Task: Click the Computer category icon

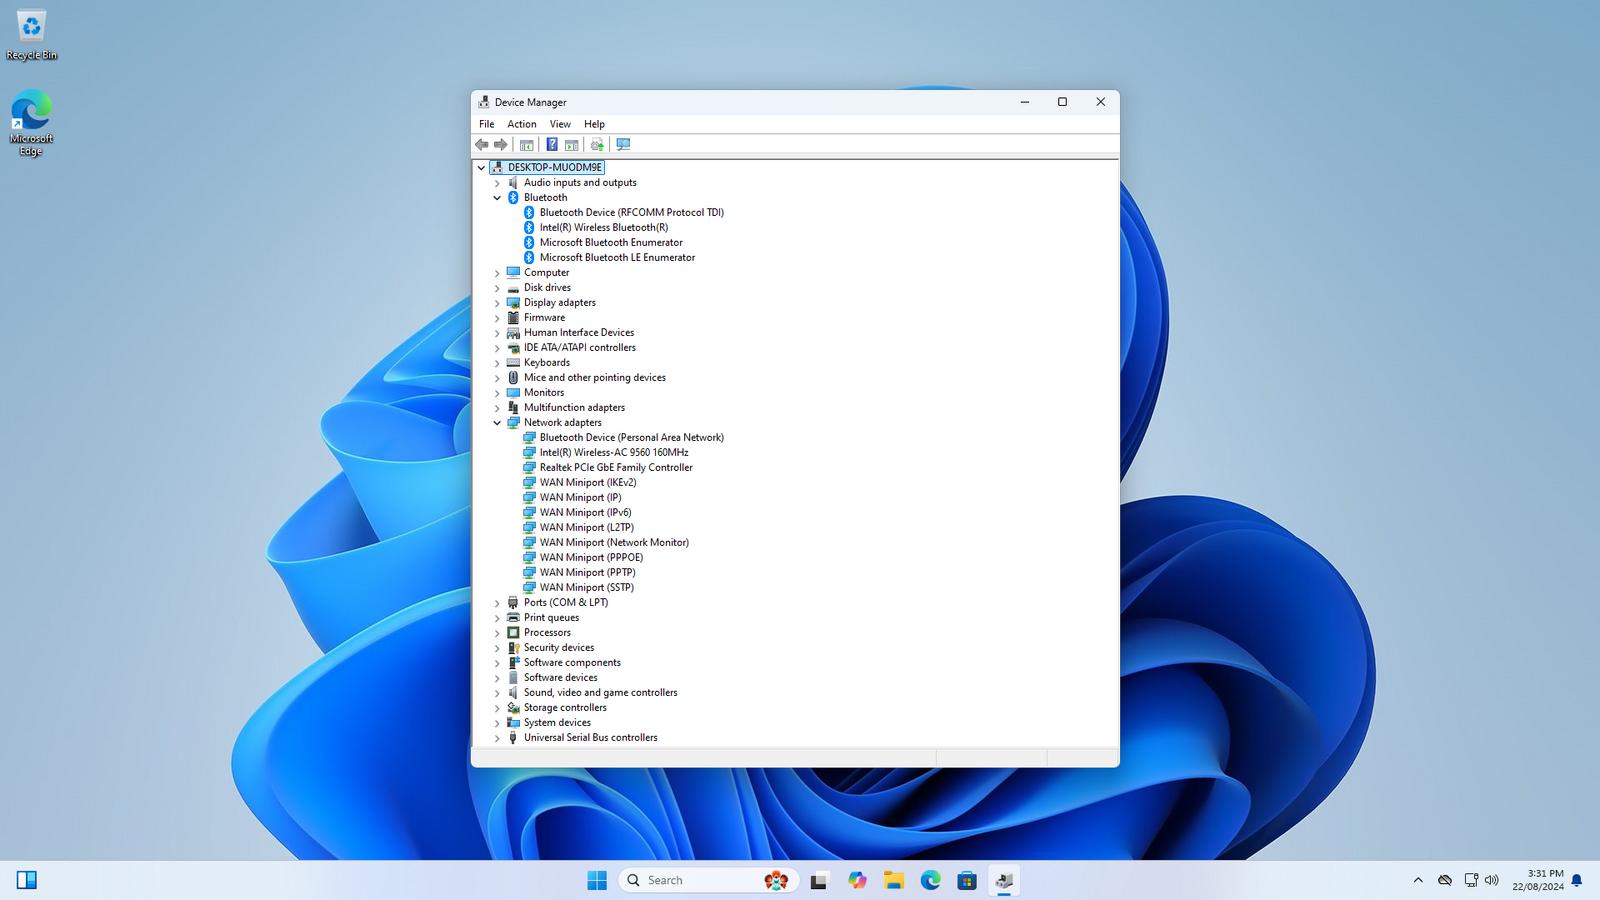Action: click(x=513, y=272)
